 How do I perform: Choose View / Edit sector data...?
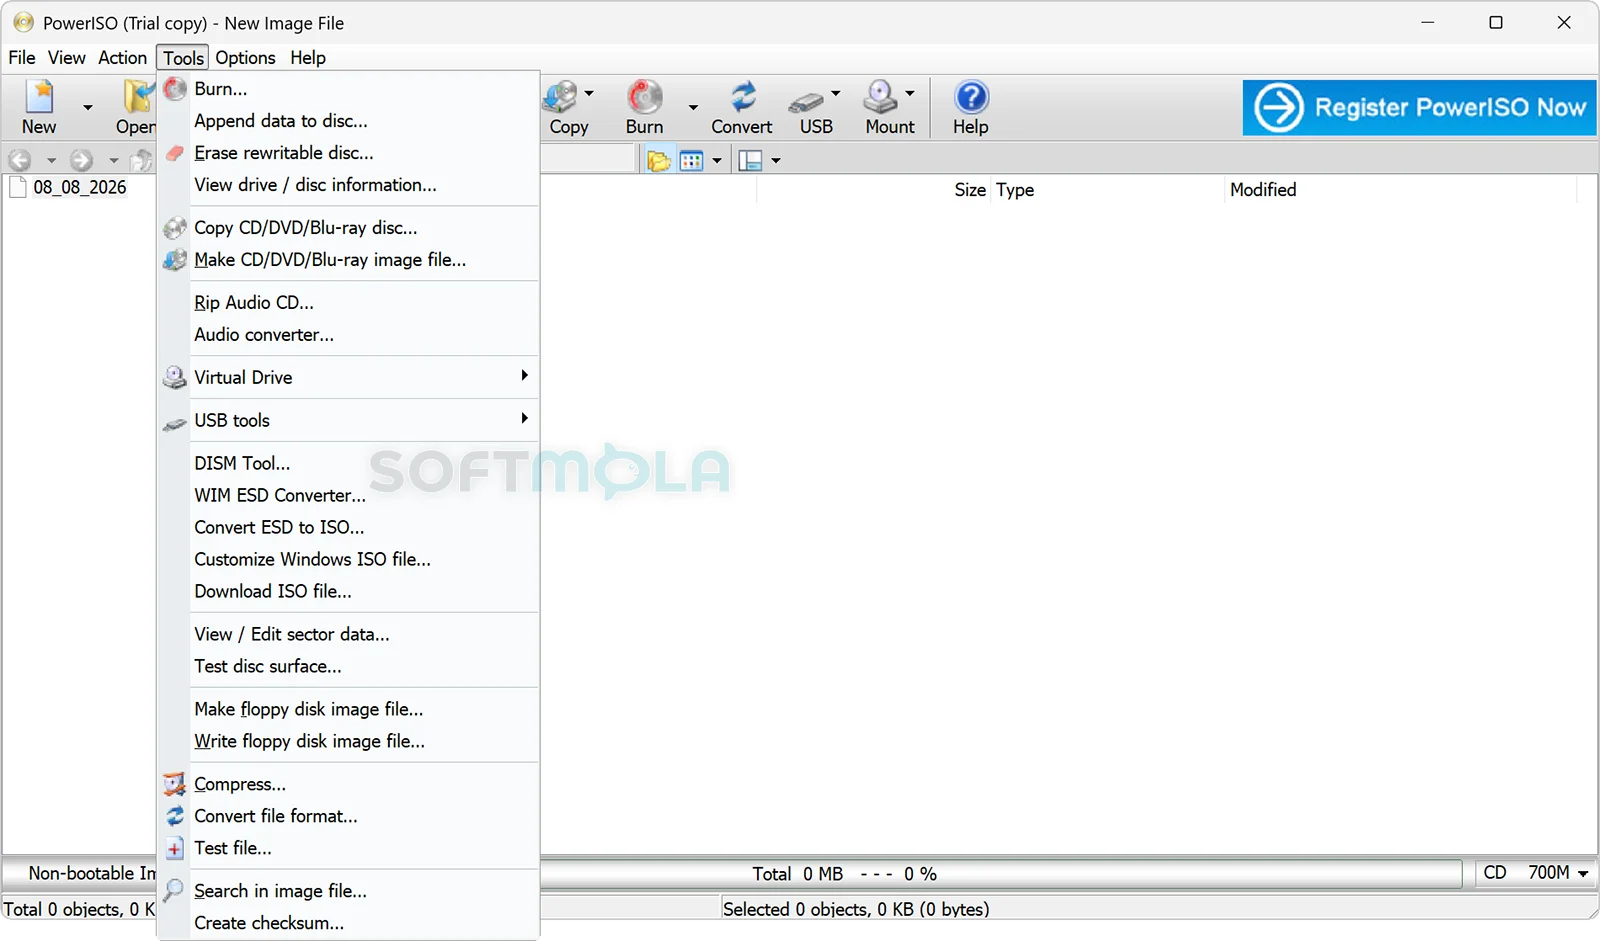[348, 634]
